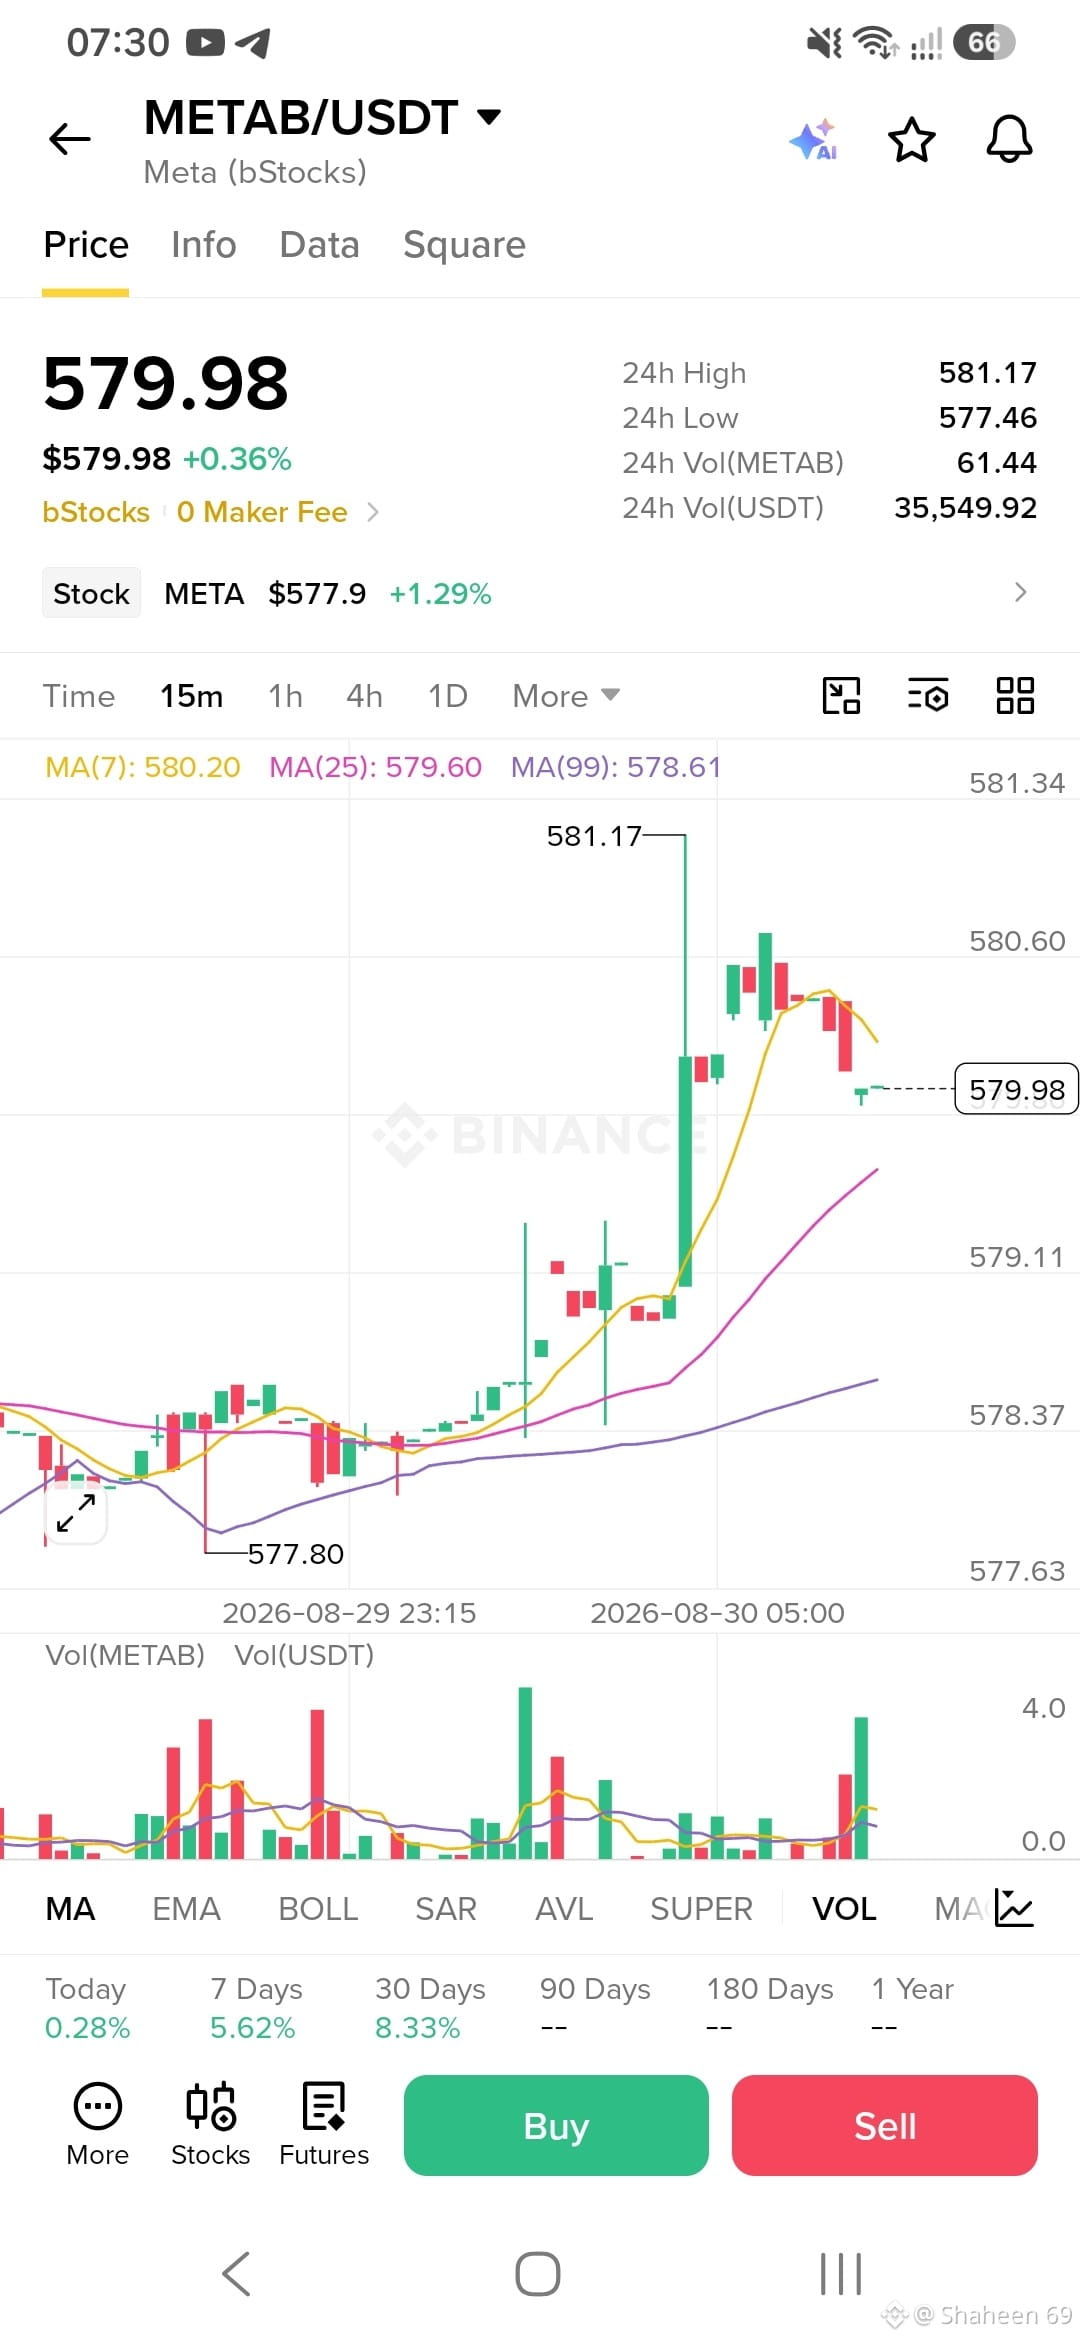Tap the Vol(METAB) label
The image size is (1080, 2340).
pos(125,1655)
